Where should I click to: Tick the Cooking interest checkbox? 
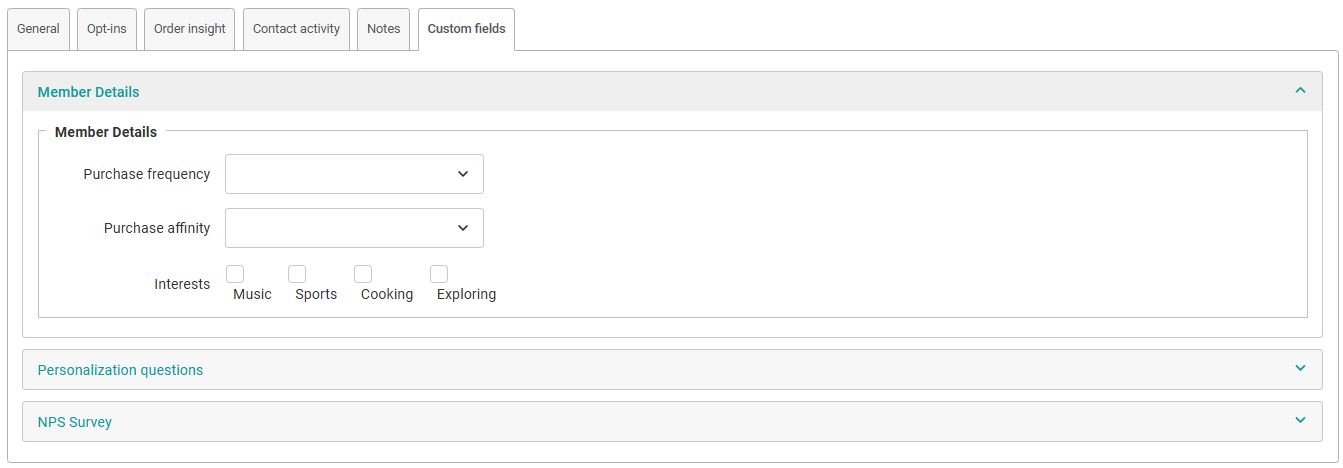tap(363, 274)
